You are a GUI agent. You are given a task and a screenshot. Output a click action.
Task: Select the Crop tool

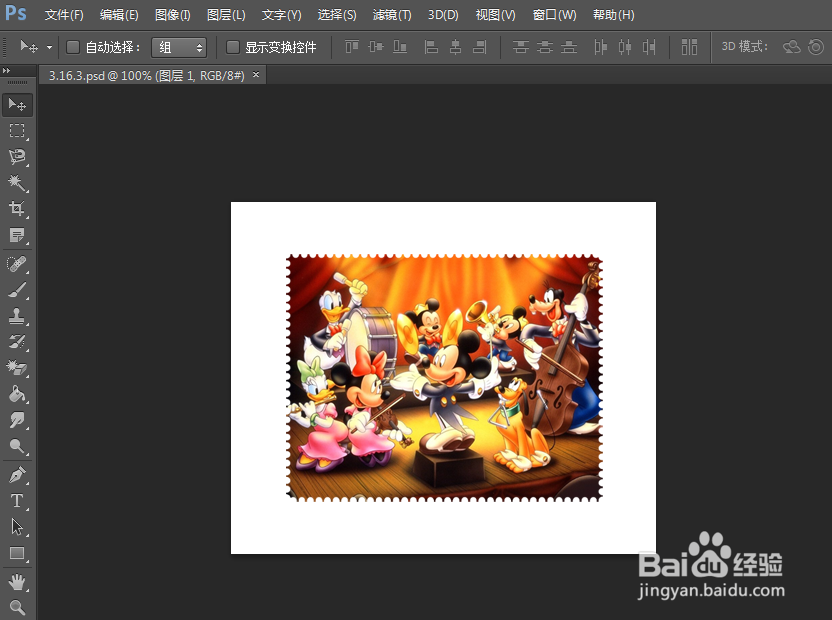(x=18, y=209)
